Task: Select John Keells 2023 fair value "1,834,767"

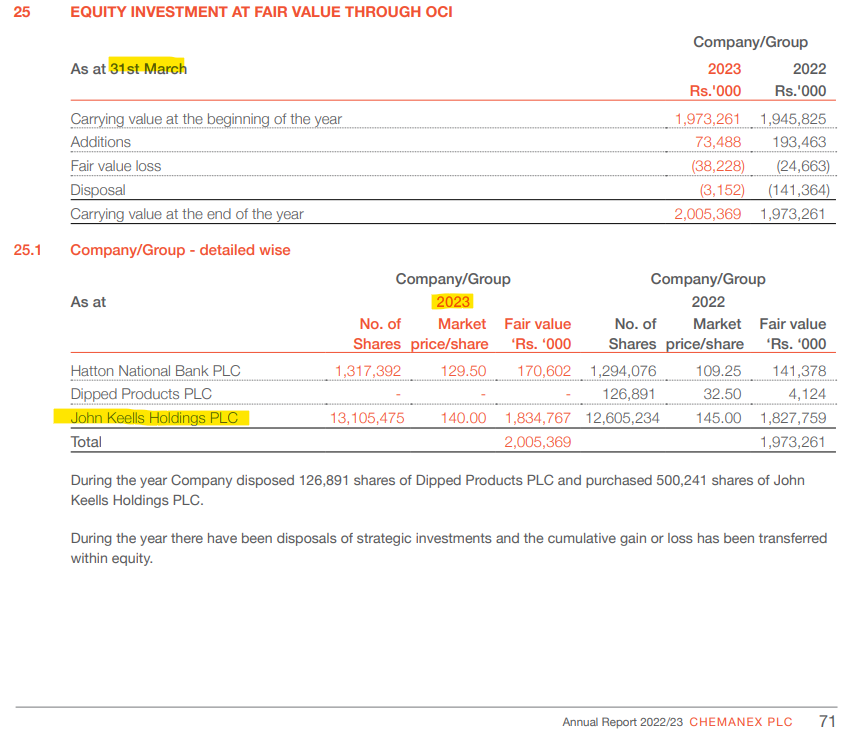Action: [x=538, y=418]
